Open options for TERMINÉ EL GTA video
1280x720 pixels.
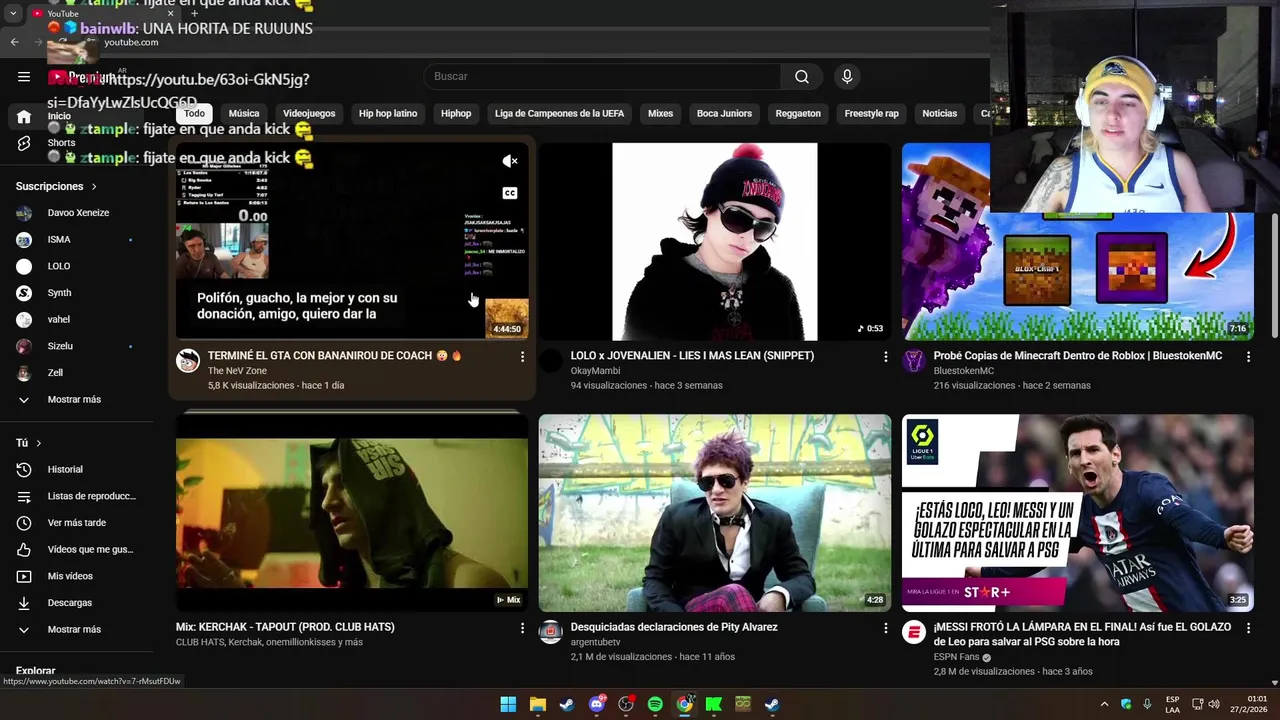[x=522, y=357]
